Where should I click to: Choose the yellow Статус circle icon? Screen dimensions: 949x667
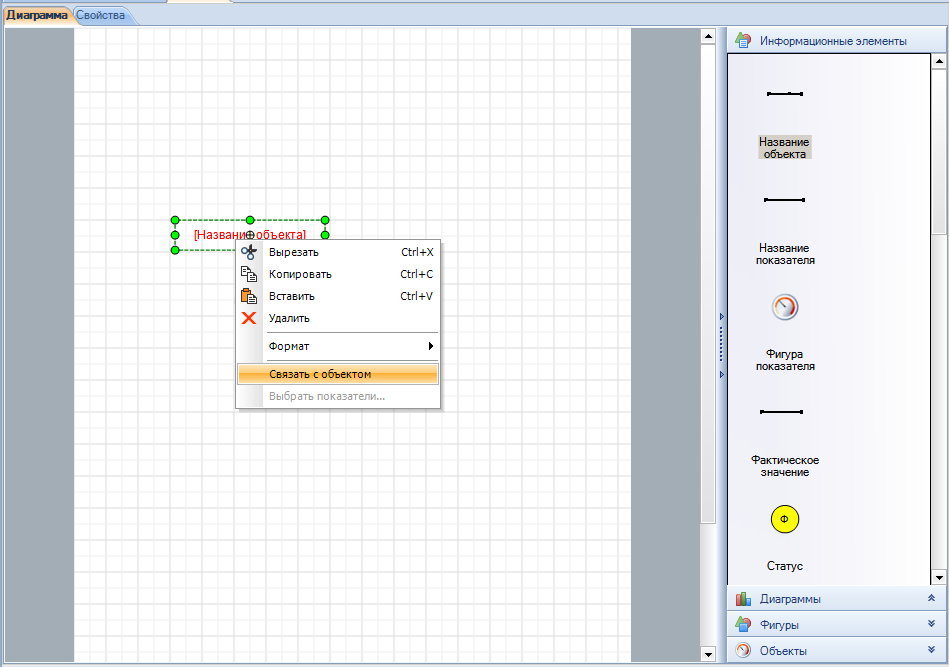click(784, 519)
